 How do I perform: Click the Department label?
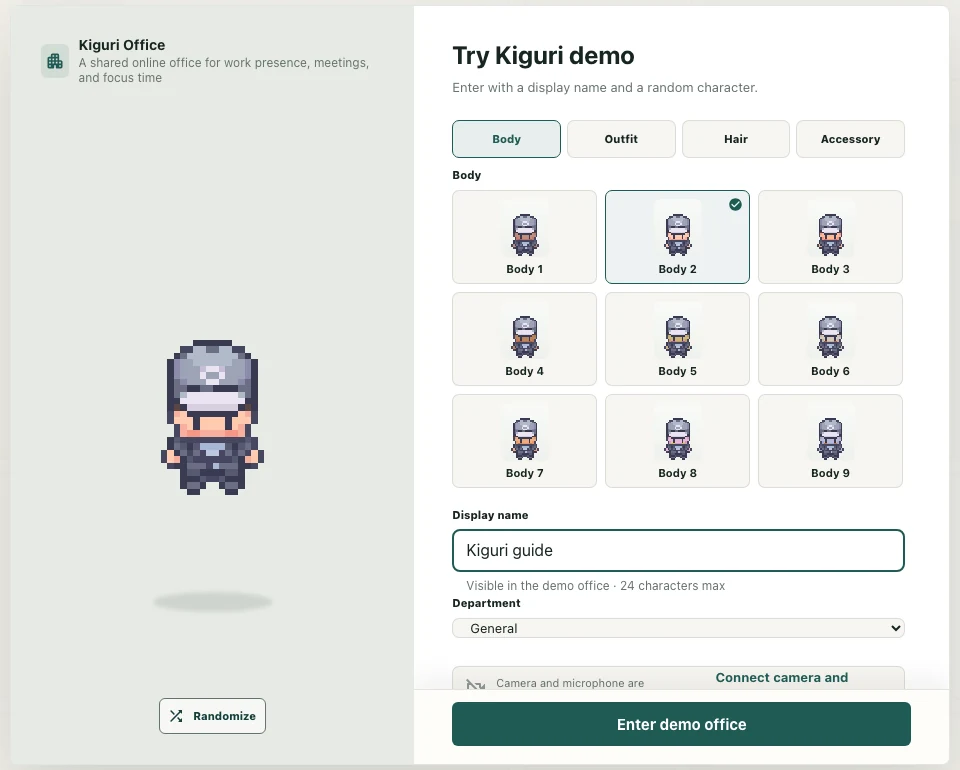point(486,603)
